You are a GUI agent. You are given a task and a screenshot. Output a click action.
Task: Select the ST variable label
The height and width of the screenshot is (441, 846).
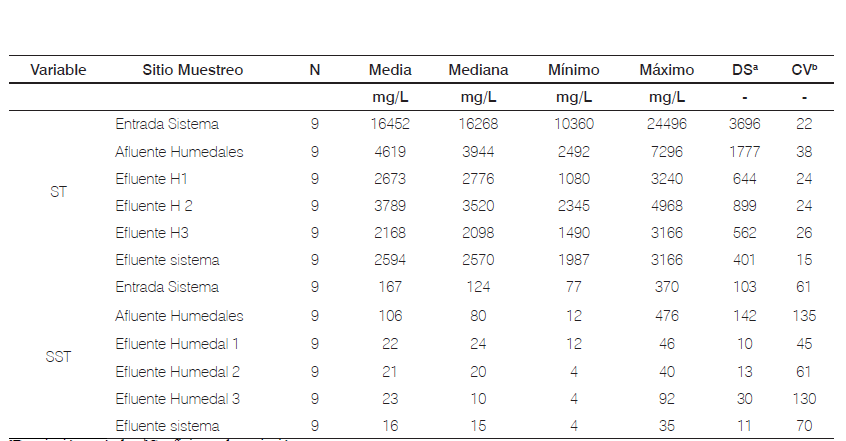[x=58, y=192]
